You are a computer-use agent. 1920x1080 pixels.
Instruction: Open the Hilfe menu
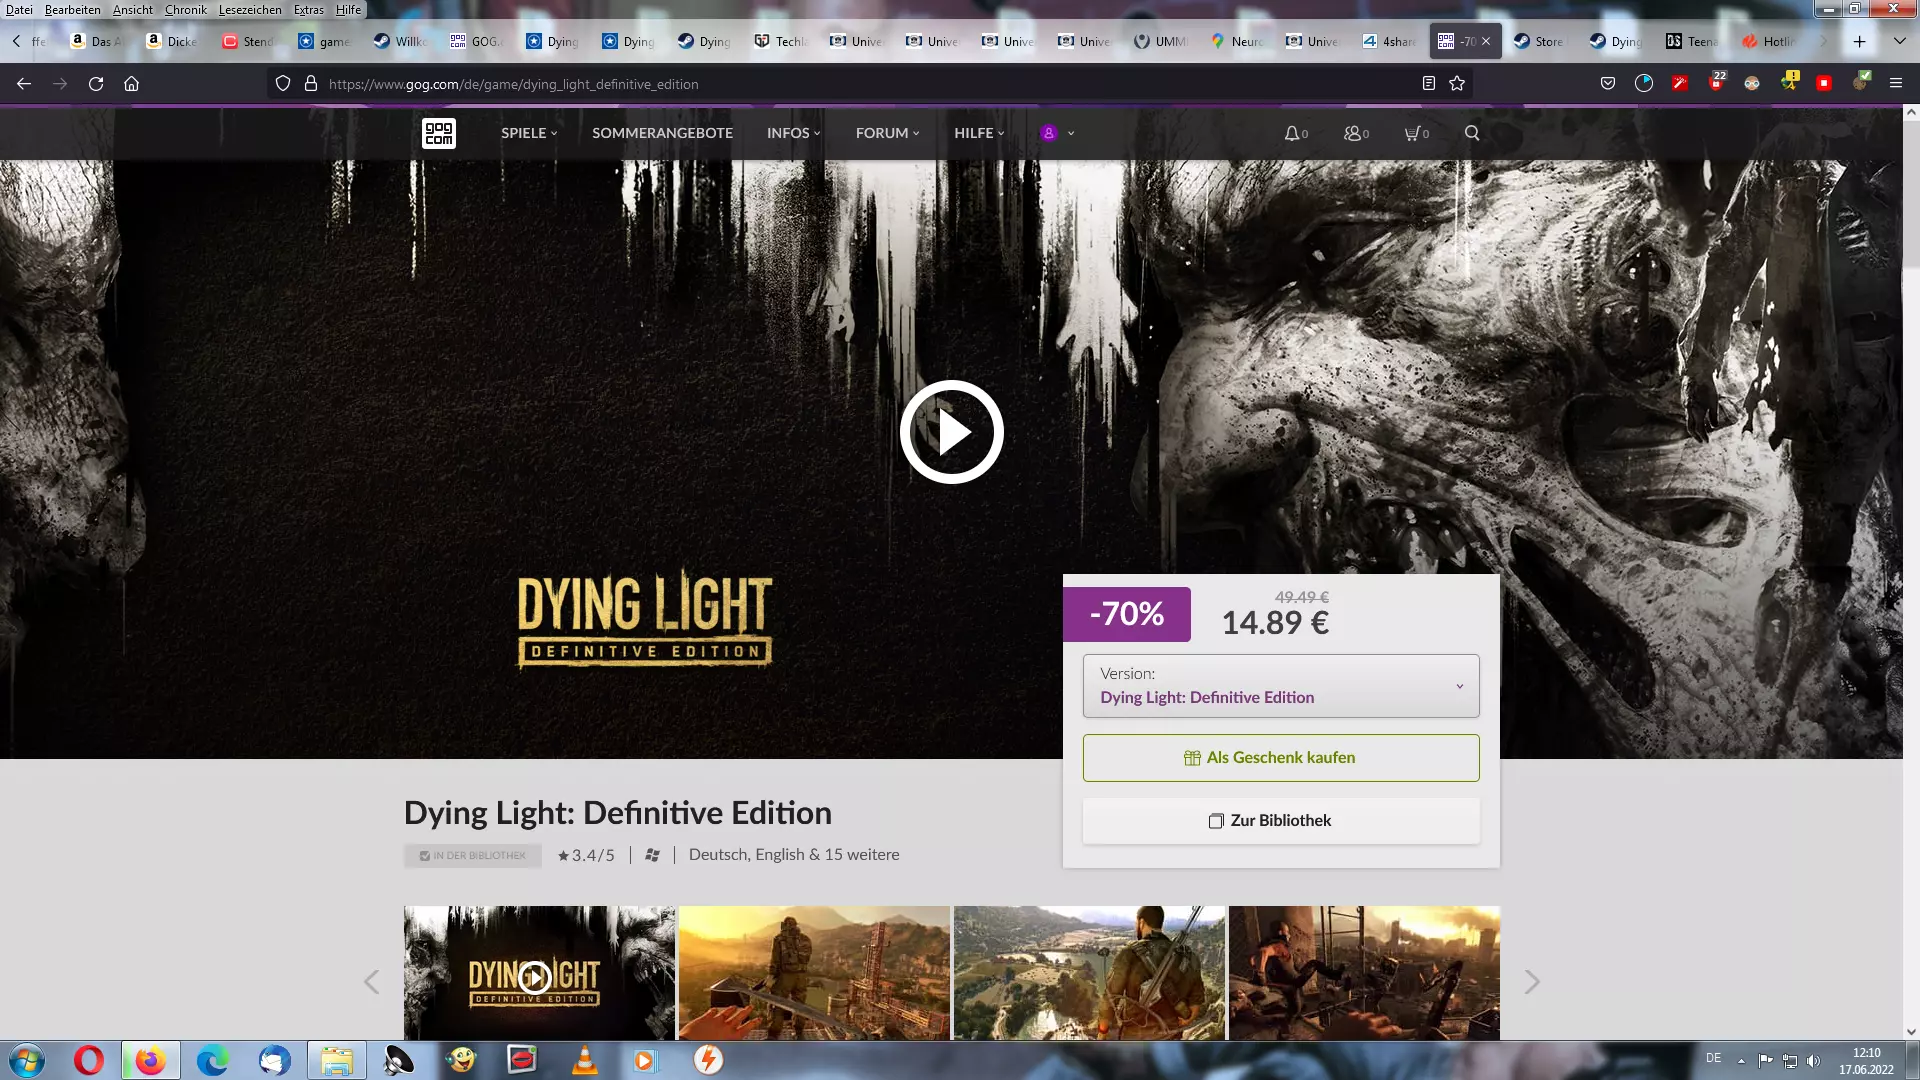[x=348, y=9]
